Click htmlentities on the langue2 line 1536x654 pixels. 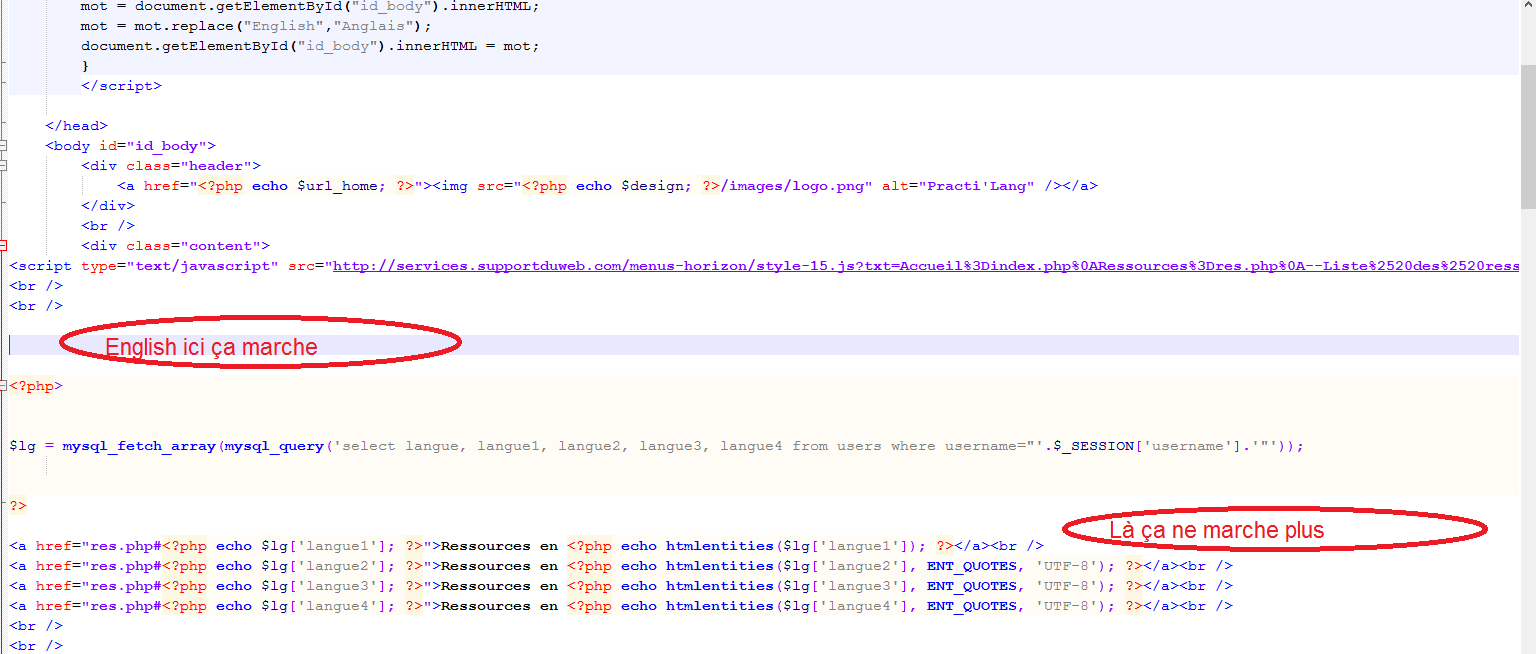tap(720, 566)
